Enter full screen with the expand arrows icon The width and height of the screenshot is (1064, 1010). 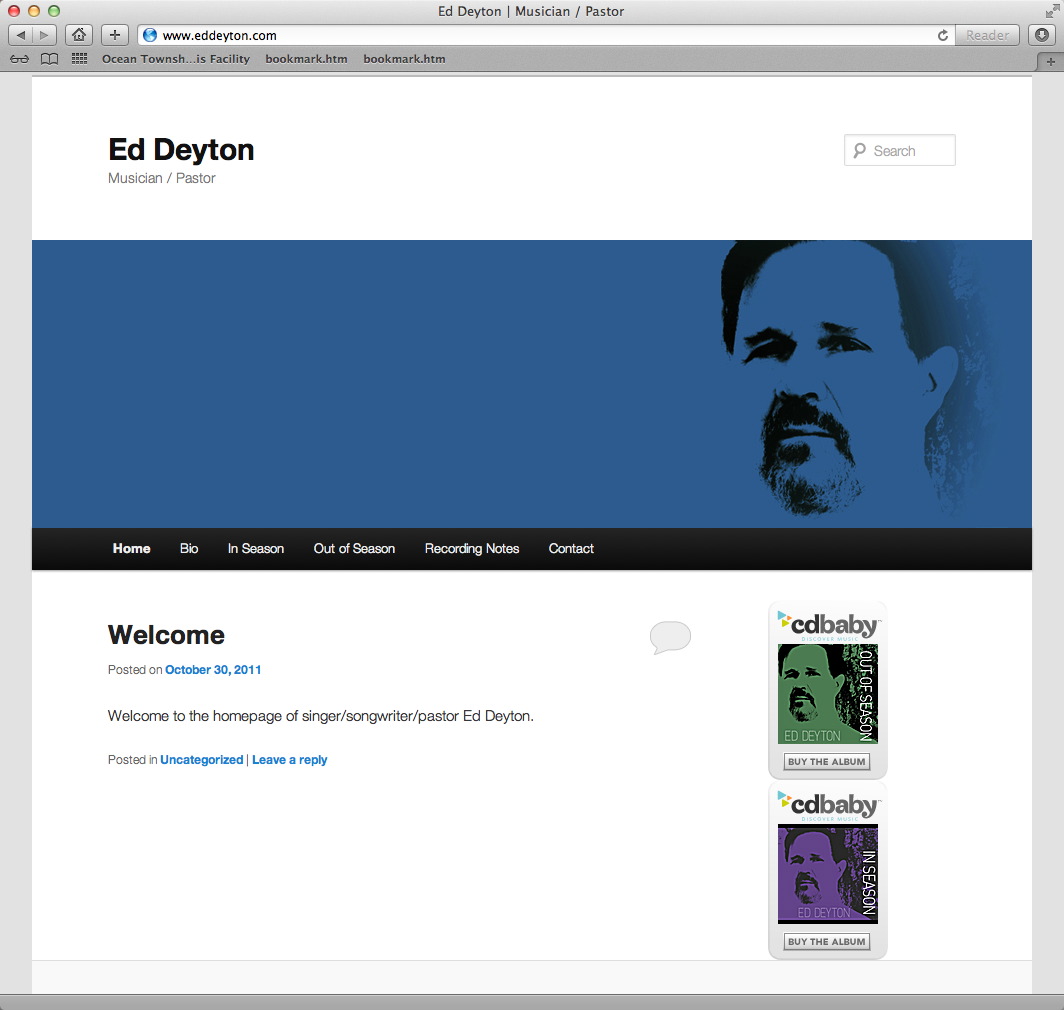[1052, 11]
